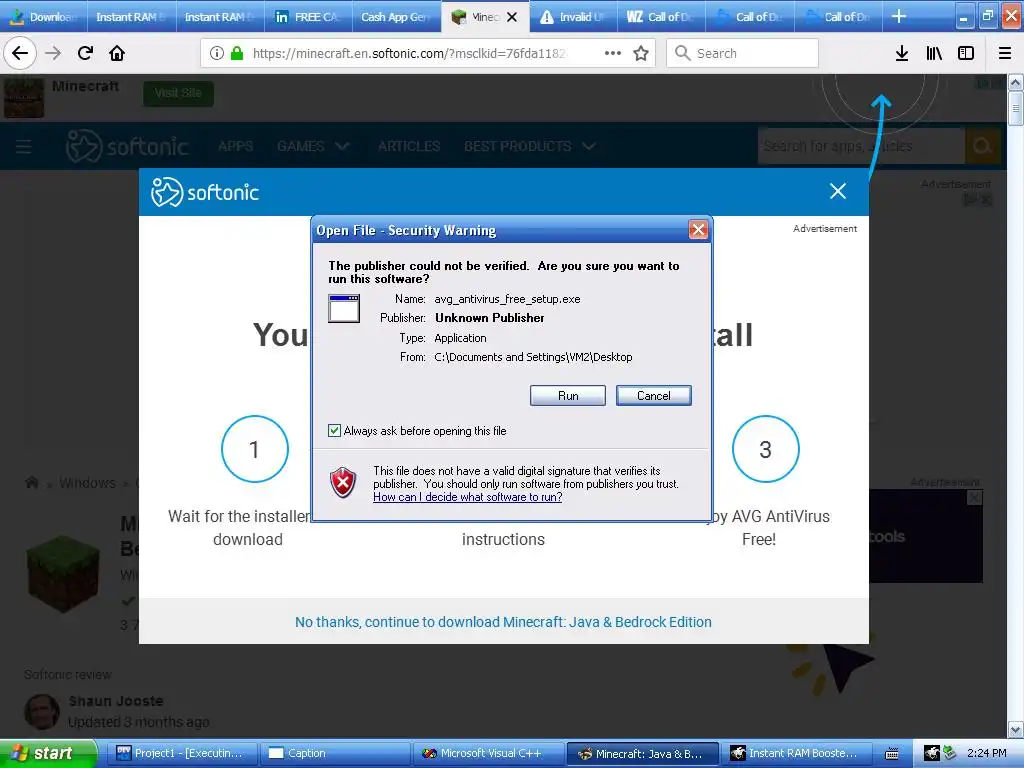The height and width of the screenshot is (768, 1024).
Task: Click the green Visit Site button
Action: [178, 93]
